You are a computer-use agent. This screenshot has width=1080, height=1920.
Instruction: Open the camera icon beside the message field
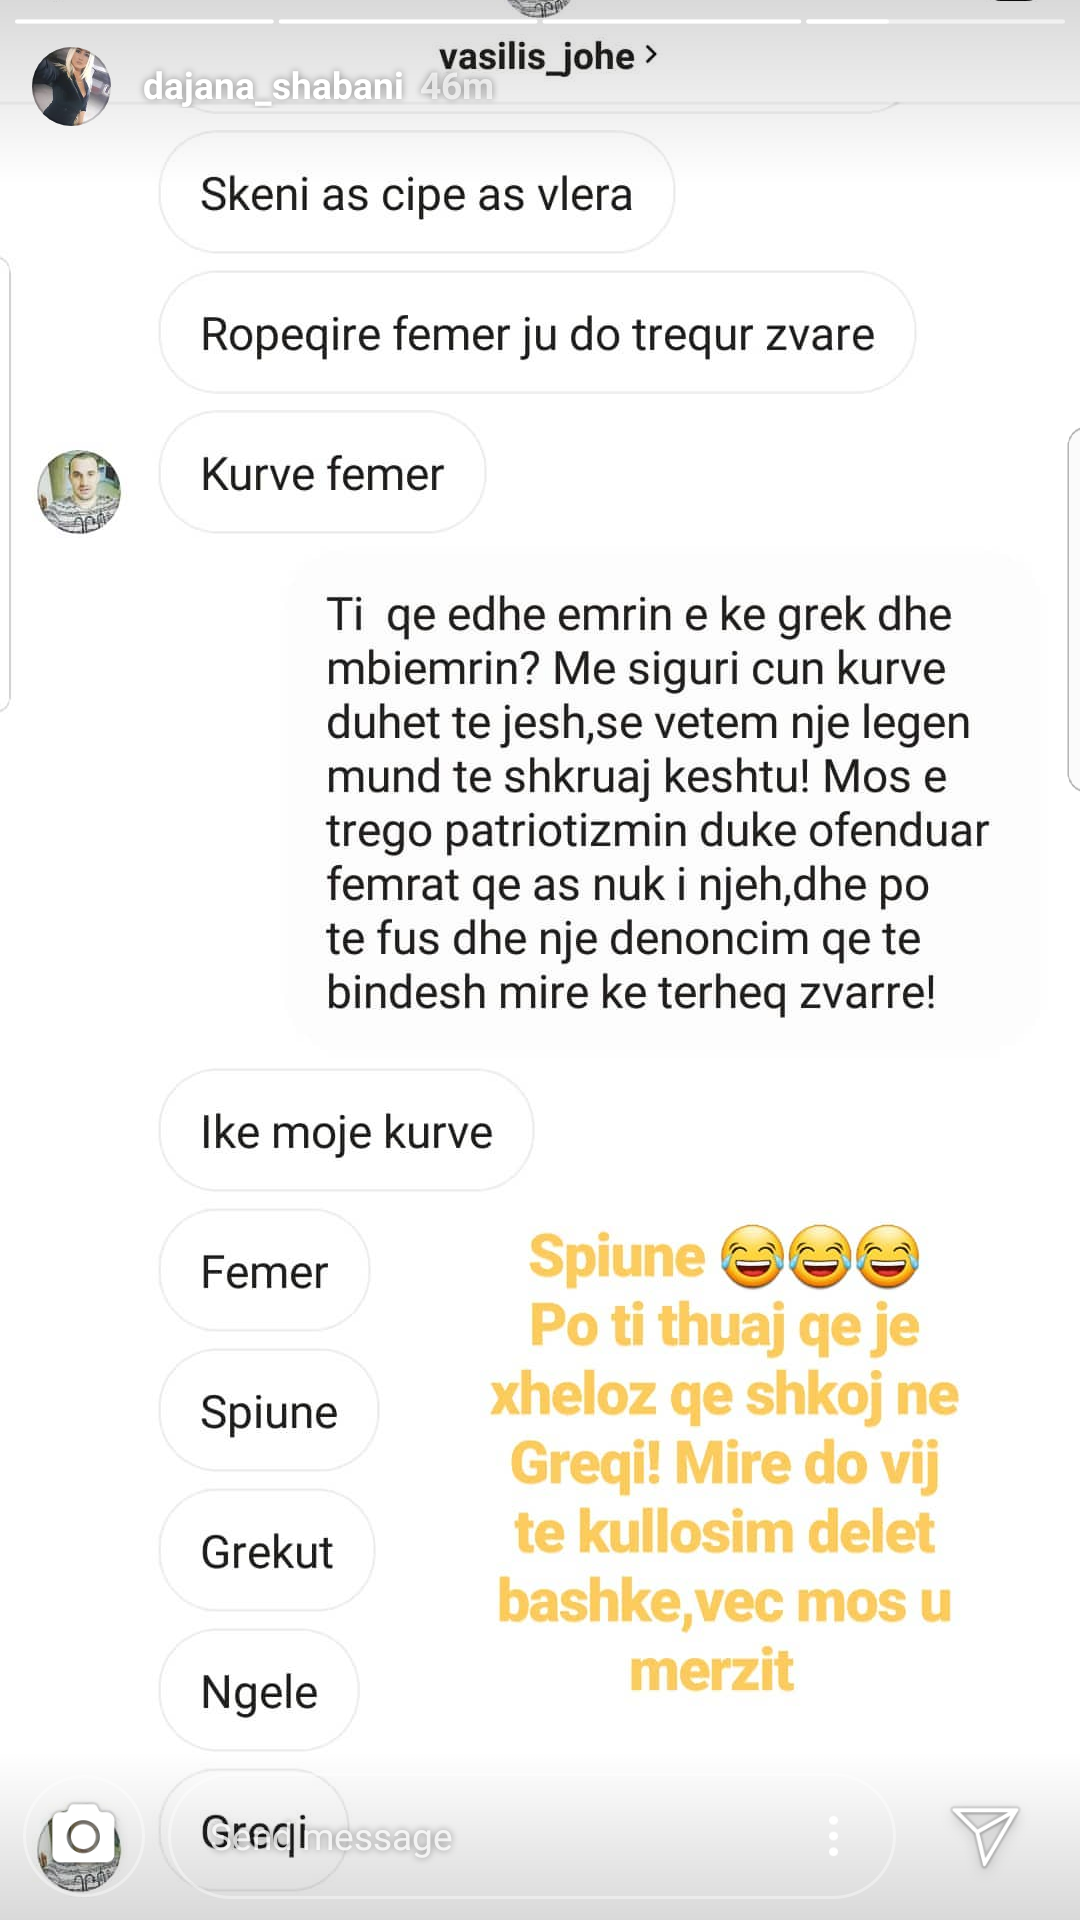tap(83, 1836)
